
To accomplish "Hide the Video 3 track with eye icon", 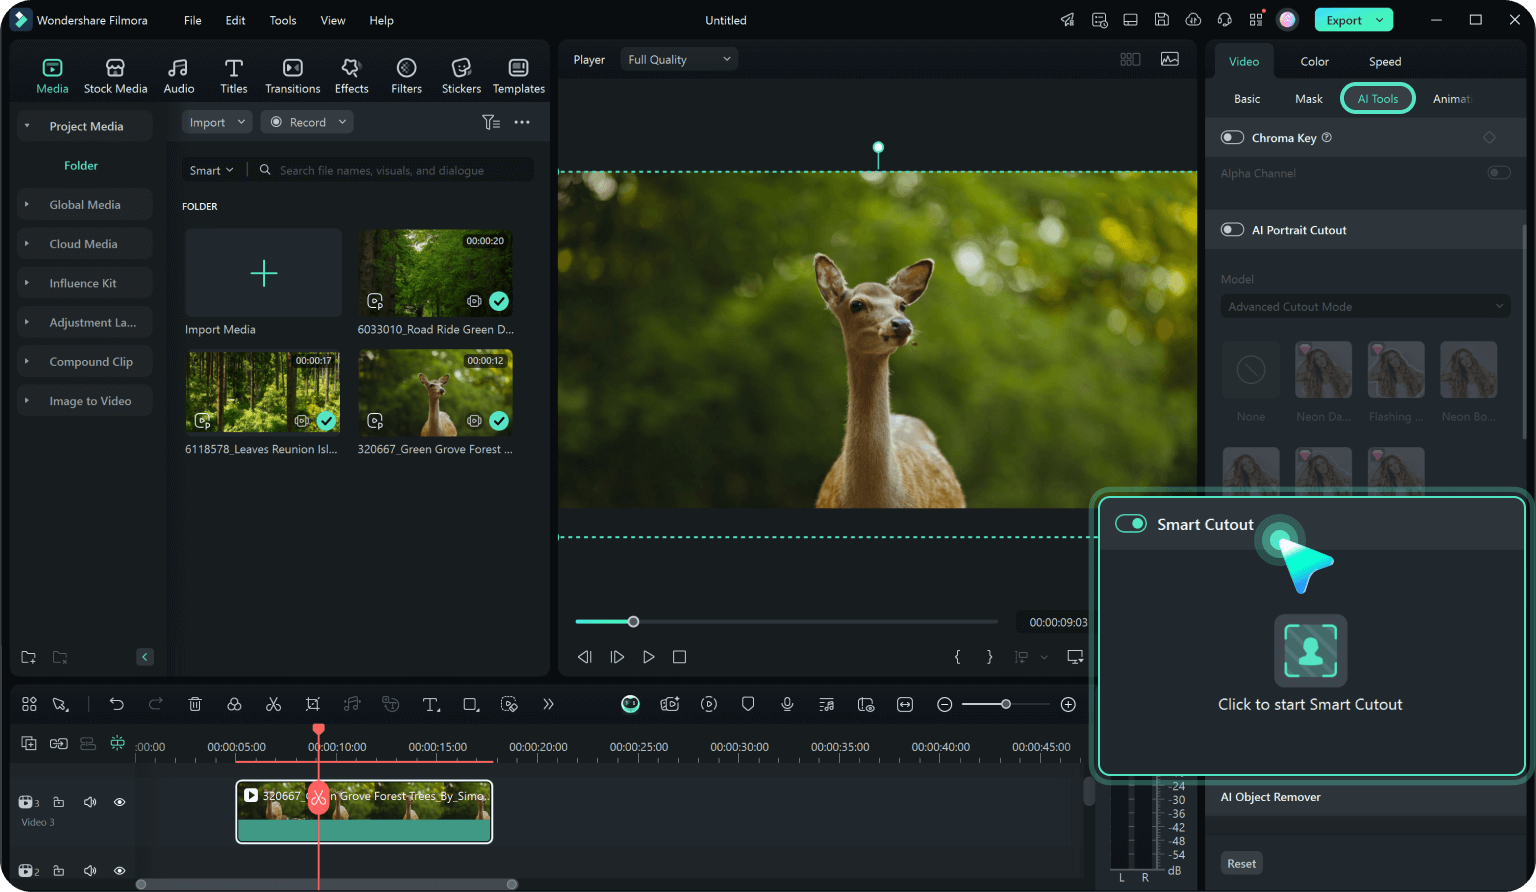I will [120, 802].
